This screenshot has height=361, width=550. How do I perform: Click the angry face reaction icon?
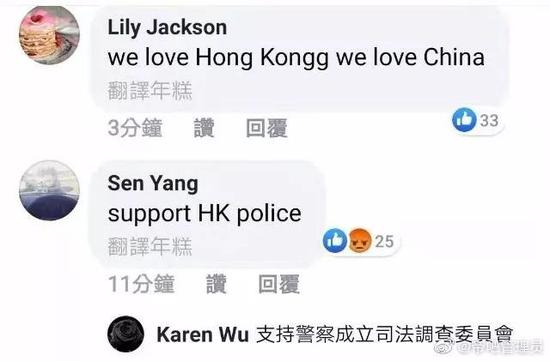click(360, 241)
